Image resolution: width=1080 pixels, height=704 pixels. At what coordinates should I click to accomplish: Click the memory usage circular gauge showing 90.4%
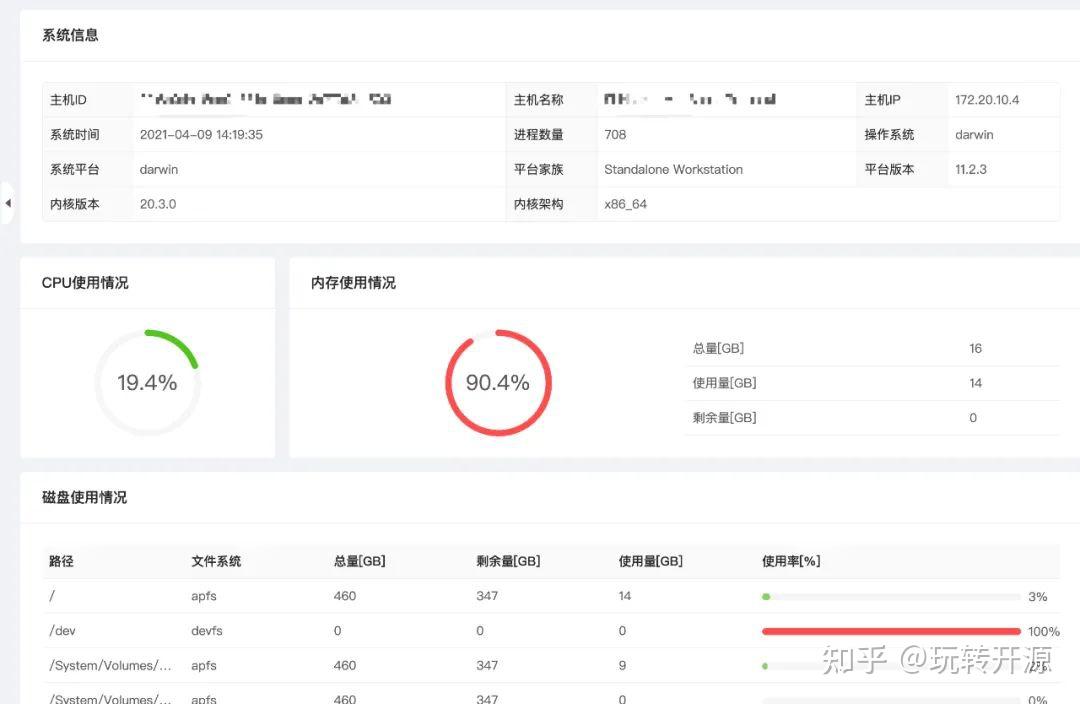[x=498, y=382]
